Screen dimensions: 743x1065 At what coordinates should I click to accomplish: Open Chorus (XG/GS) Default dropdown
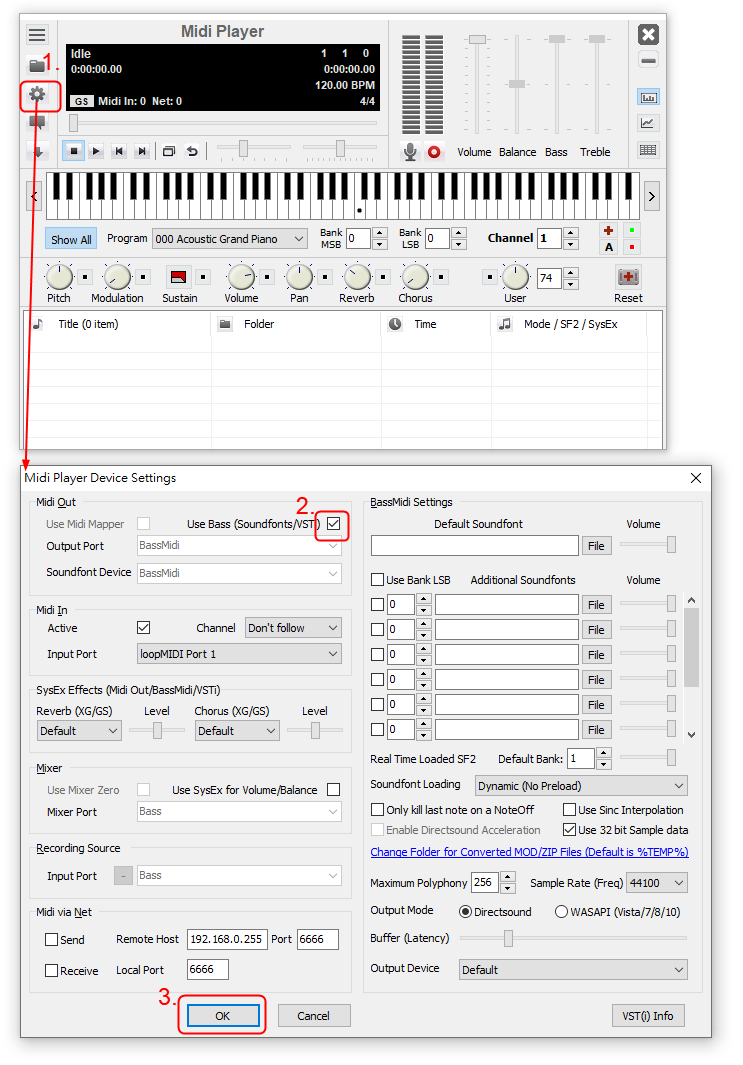click(237, 731)
